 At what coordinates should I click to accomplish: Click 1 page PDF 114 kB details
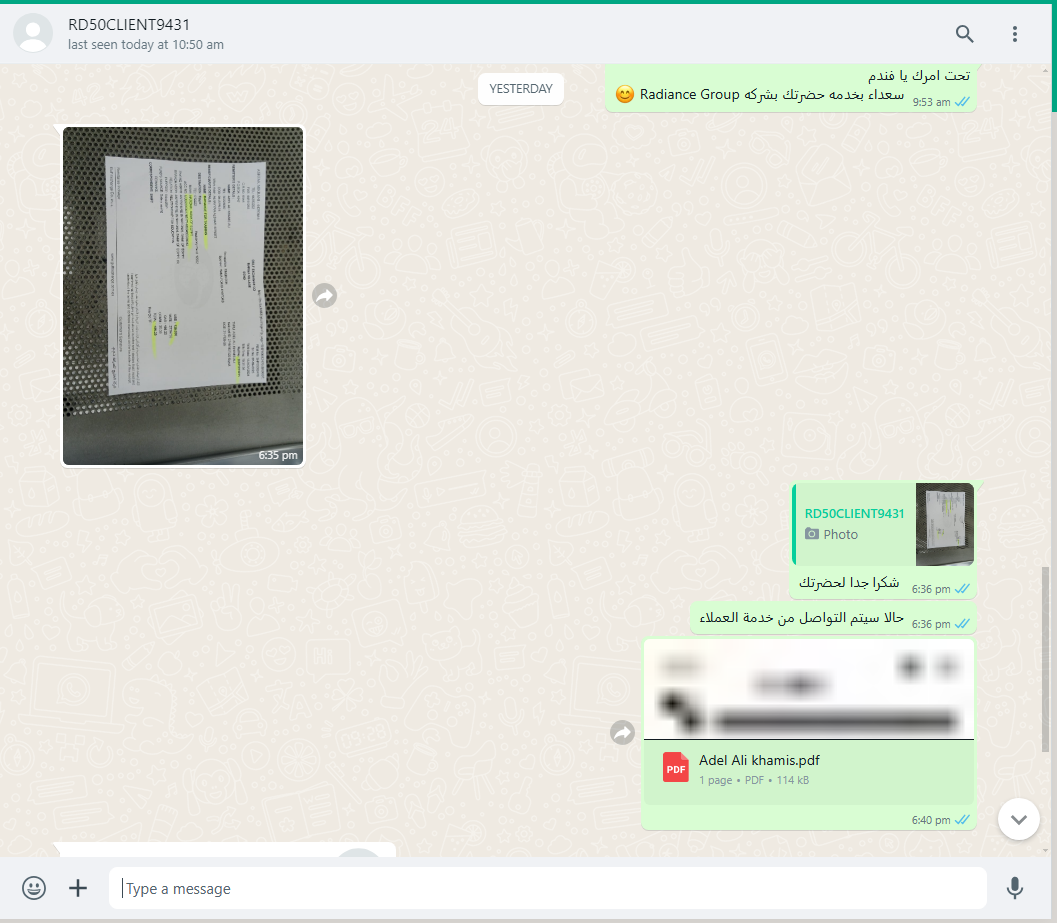(x=754, y=780)
